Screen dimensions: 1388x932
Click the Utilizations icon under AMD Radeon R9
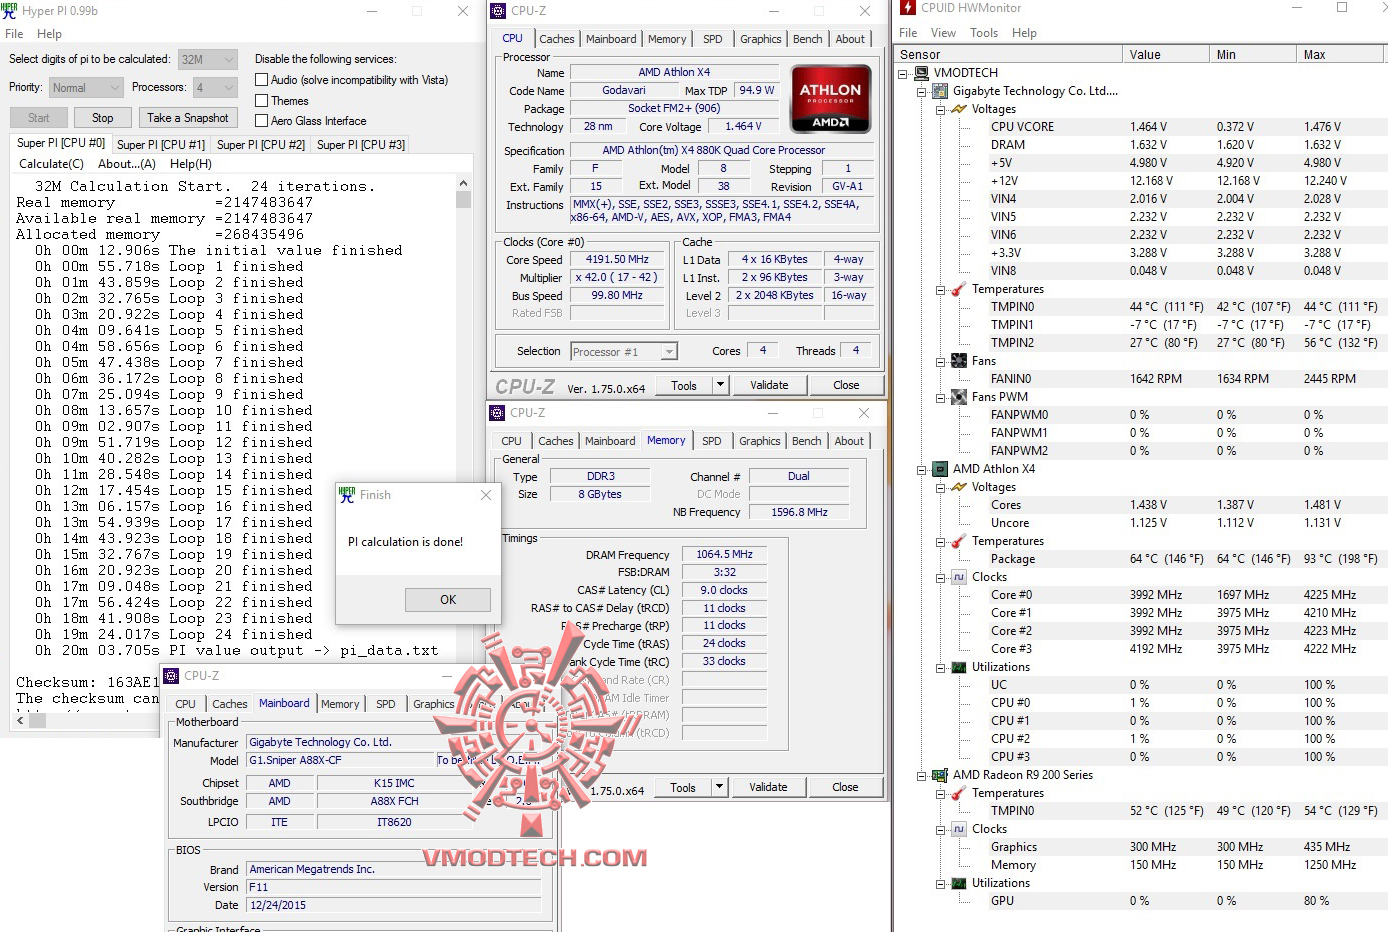tap(959, 883)
